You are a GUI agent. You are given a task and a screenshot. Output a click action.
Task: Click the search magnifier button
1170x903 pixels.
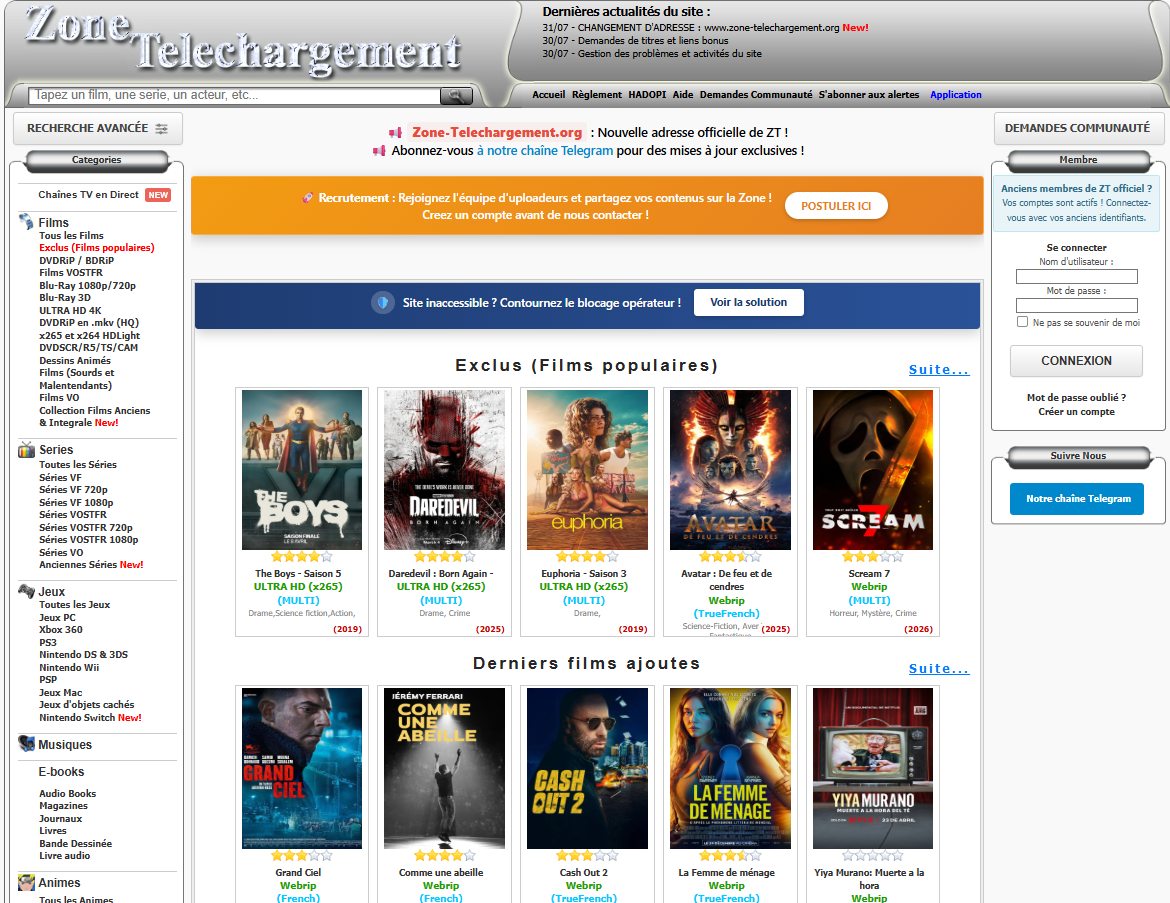(456, 96)
